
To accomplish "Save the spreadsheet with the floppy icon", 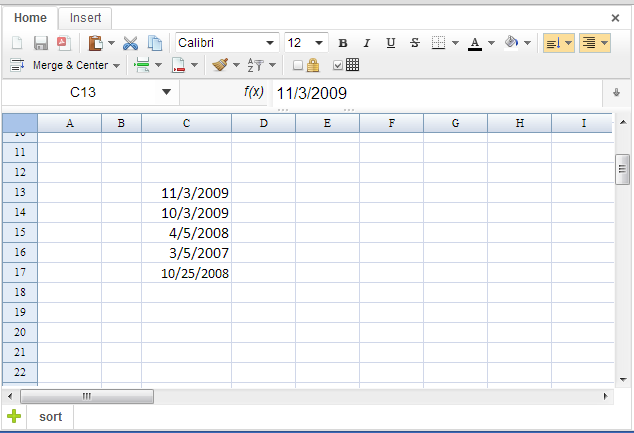I will point(40,43).
